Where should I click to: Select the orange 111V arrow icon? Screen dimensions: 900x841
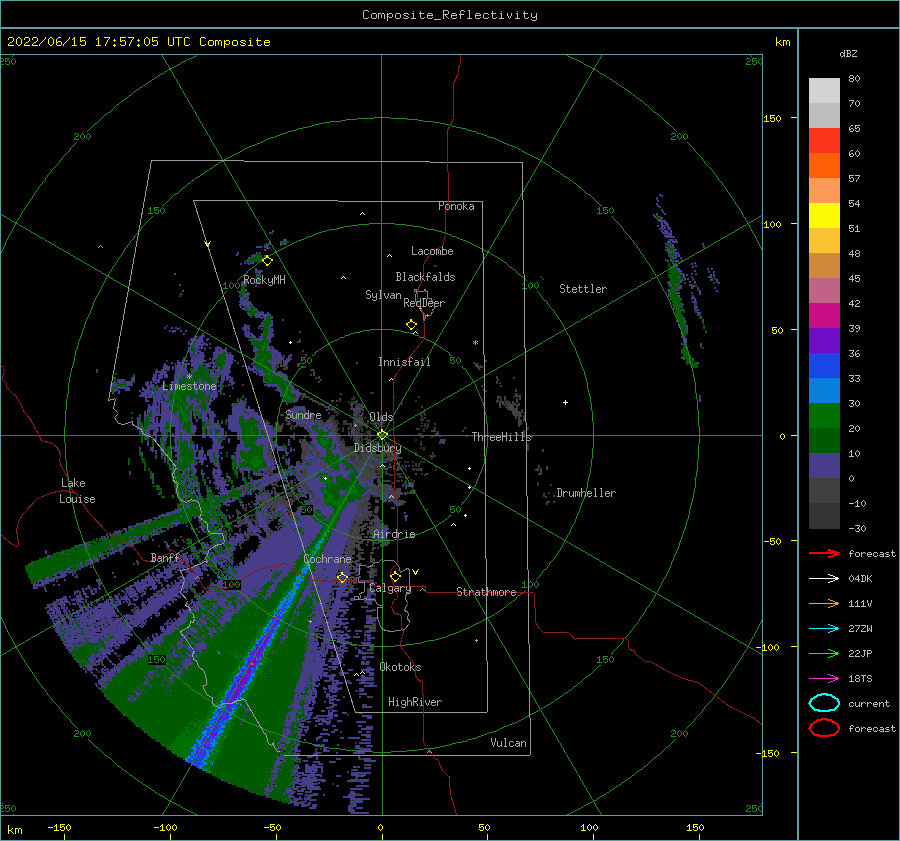(824, 603)
